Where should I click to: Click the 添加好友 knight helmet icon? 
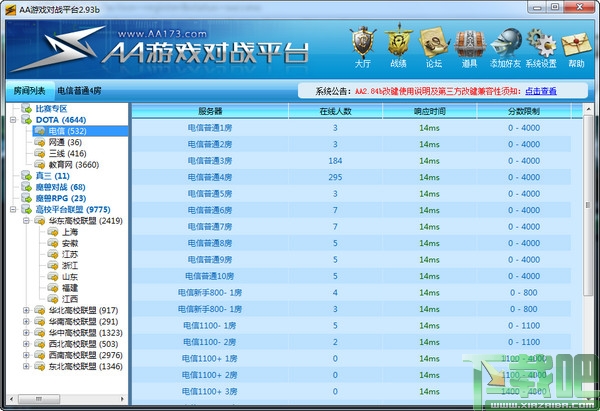point(505,44)
